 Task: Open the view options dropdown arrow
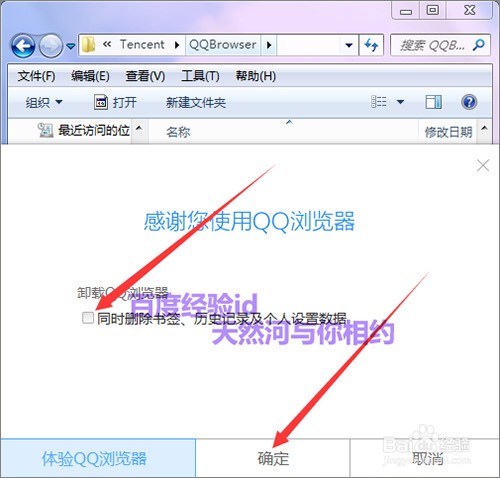(400, 102)
